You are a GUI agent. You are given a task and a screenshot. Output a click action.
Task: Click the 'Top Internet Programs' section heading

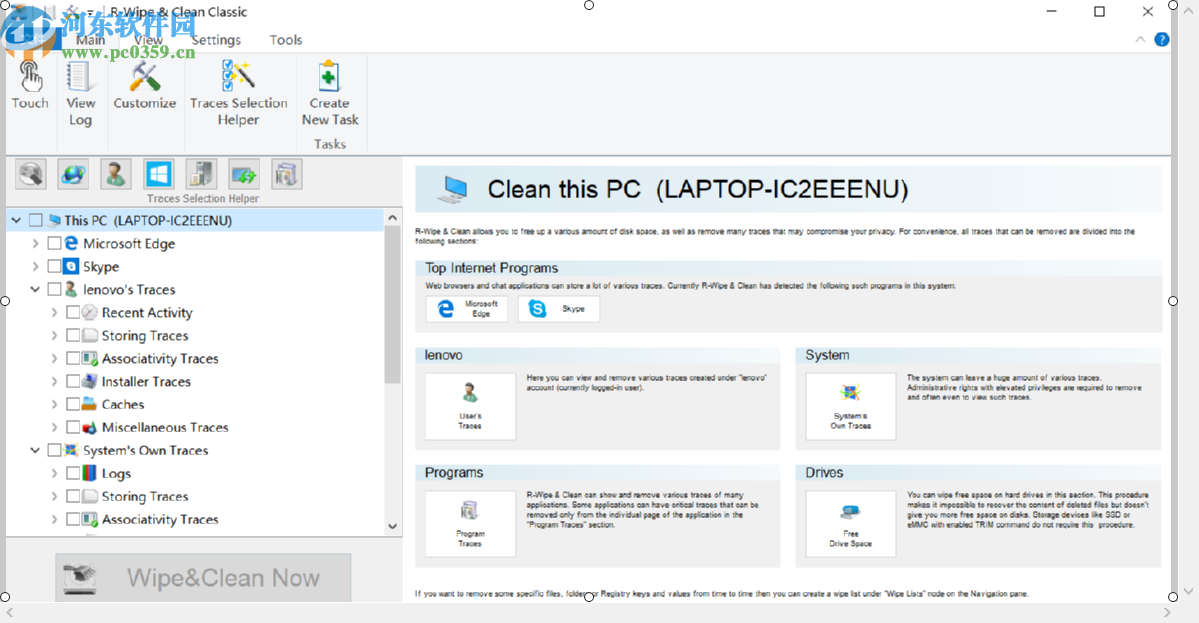click(x=492, y=268)
